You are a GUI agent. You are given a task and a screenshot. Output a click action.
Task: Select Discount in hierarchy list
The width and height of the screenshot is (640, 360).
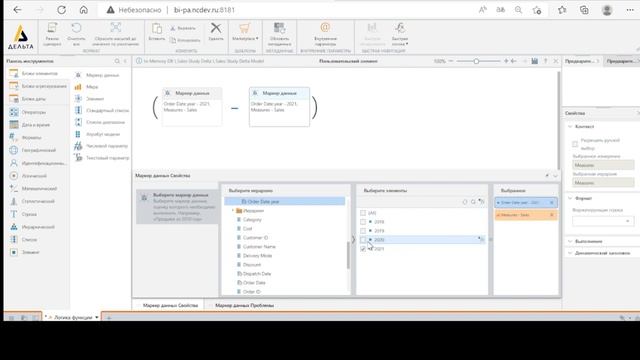pos(251,264)
